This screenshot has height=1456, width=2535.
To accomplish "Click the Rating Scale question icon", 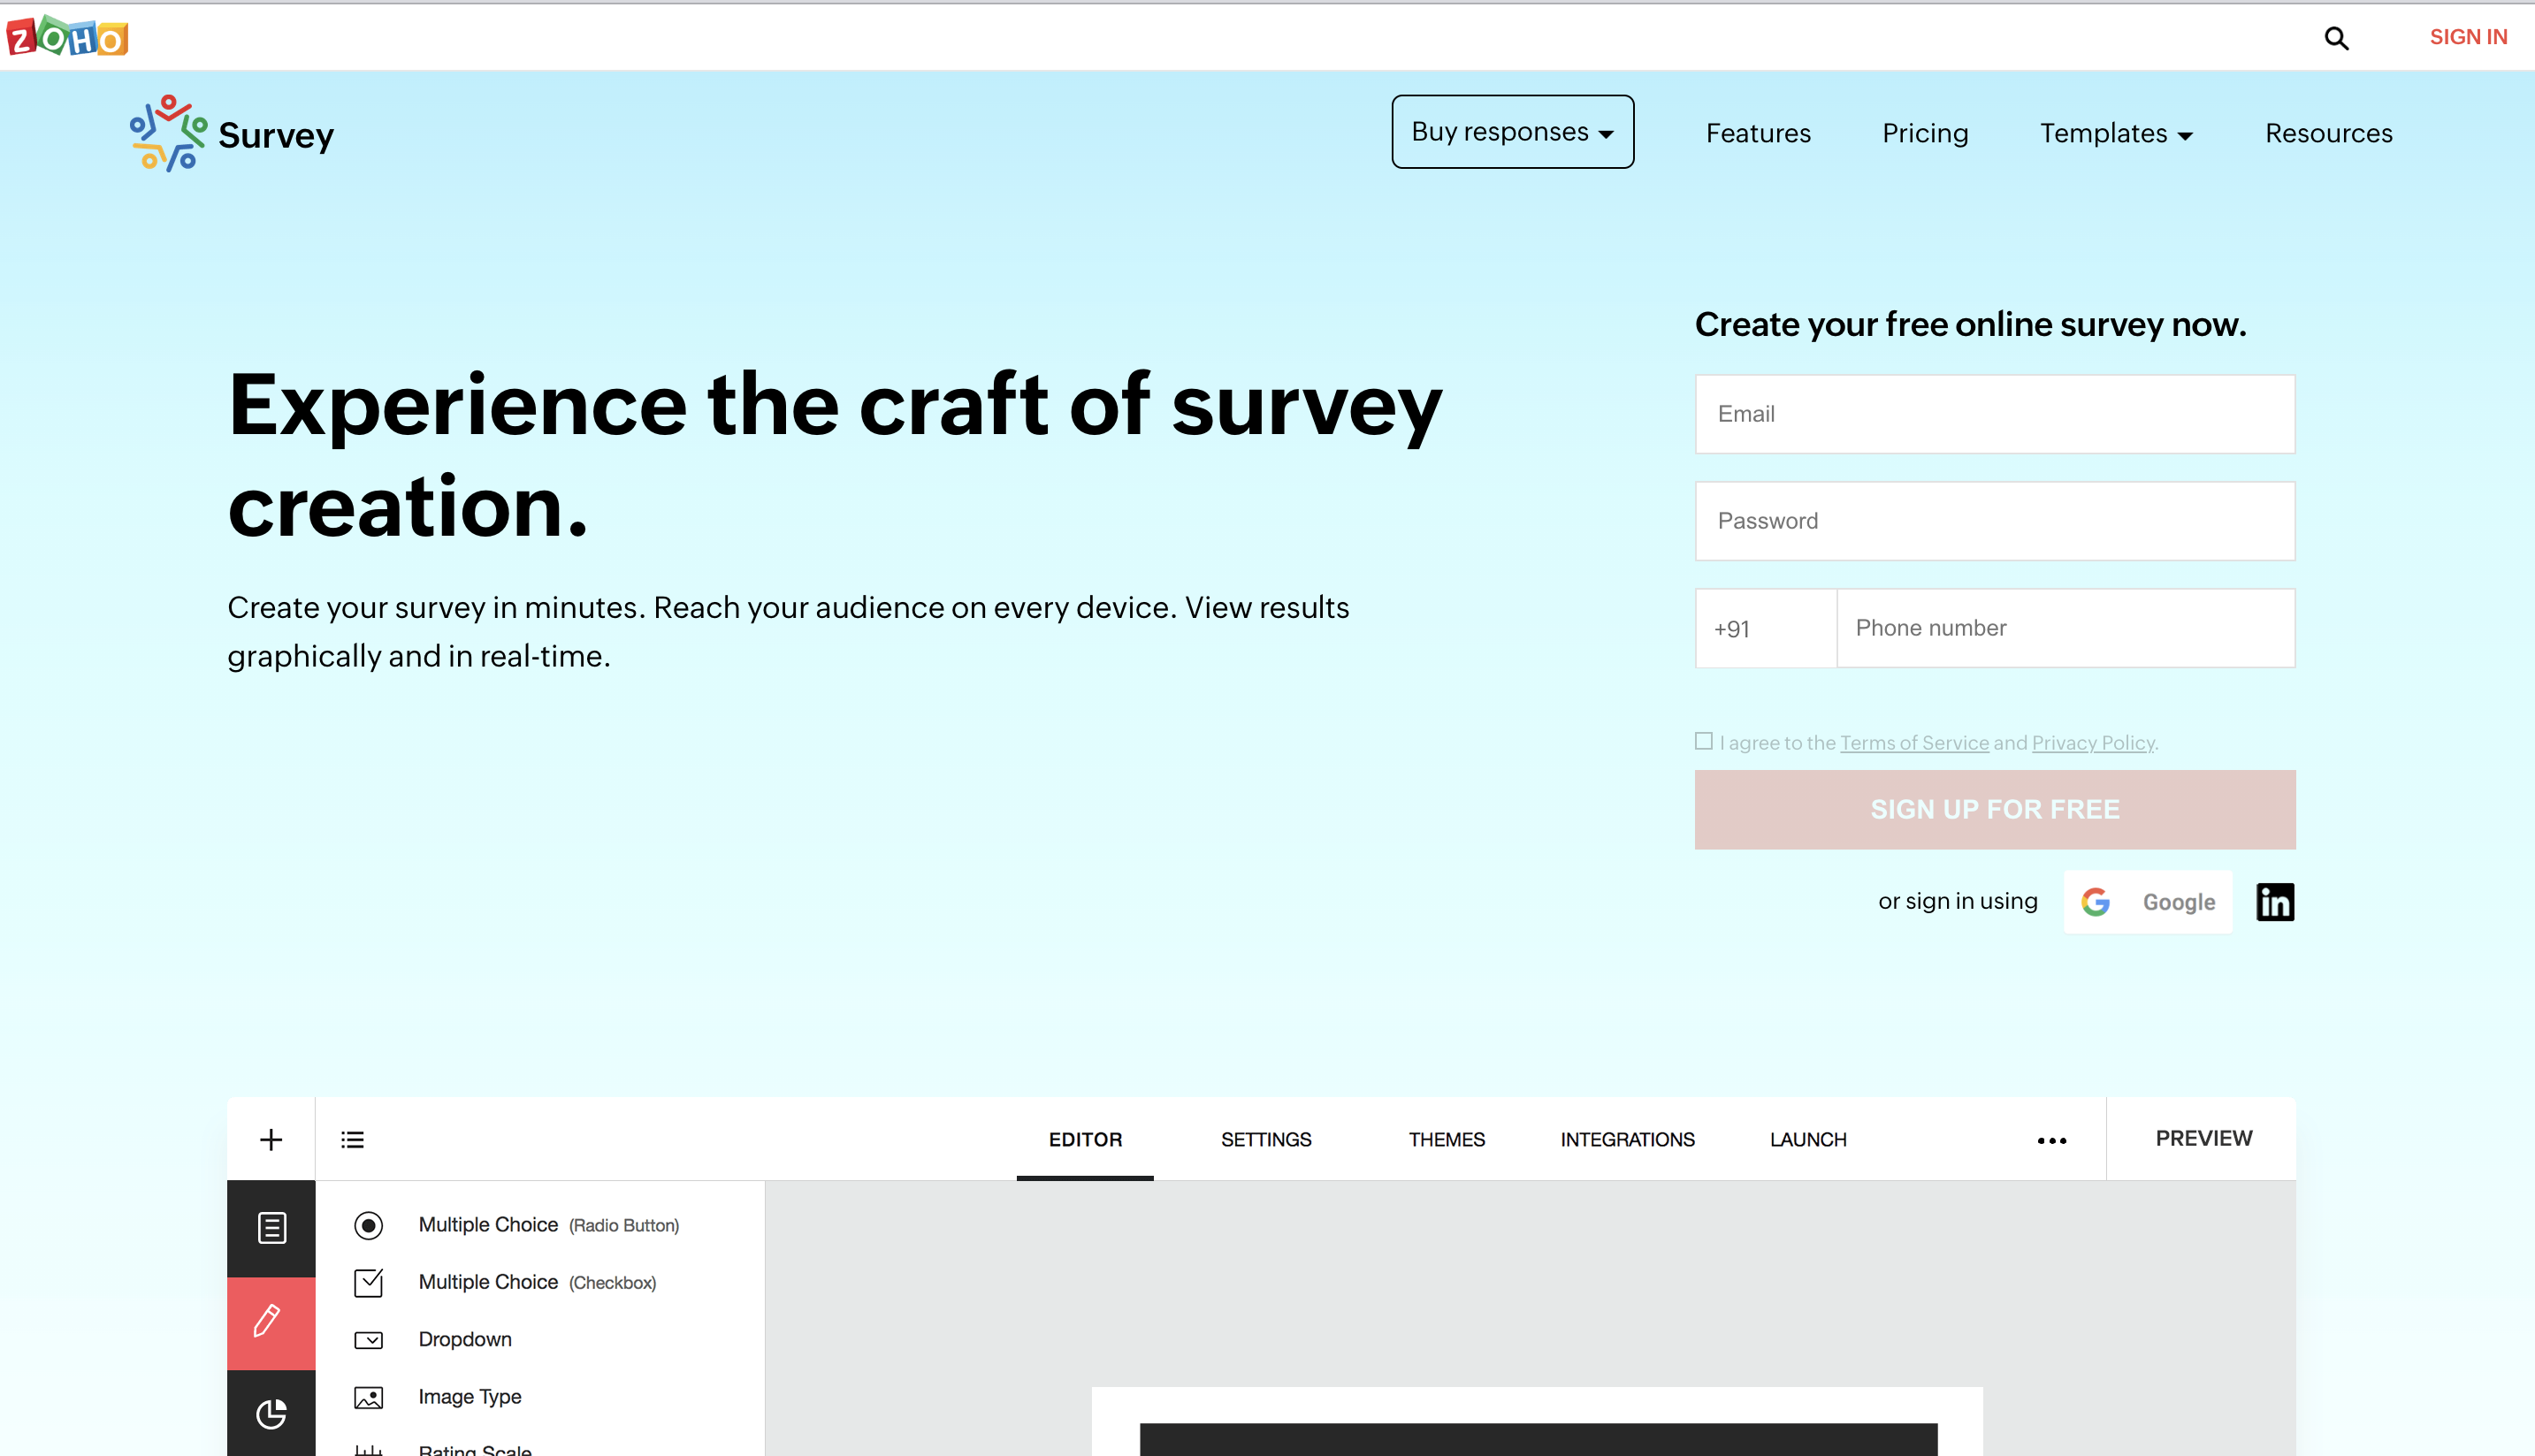I will click(x=366, y=1447).
